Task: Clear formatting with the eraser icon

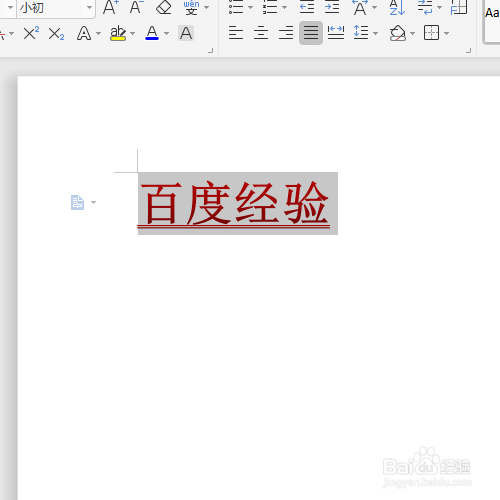Action: 163,7
